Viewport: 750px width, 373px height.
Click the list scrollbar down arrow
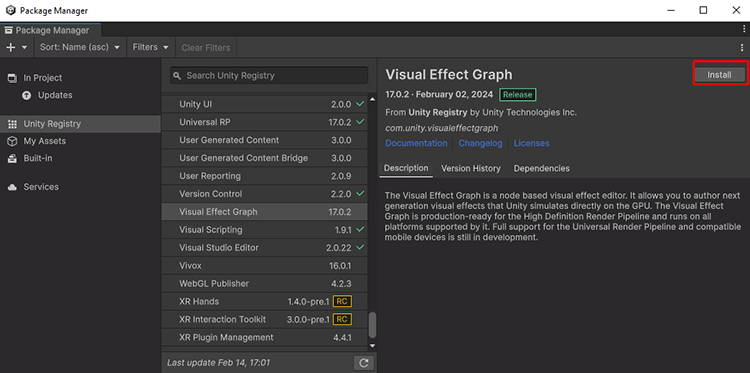[x=373, y=346]
